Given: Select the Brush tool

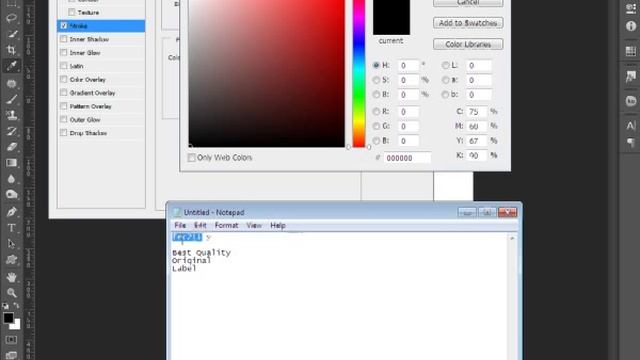Looking at the screenshot, I should [x=11, y=99].
